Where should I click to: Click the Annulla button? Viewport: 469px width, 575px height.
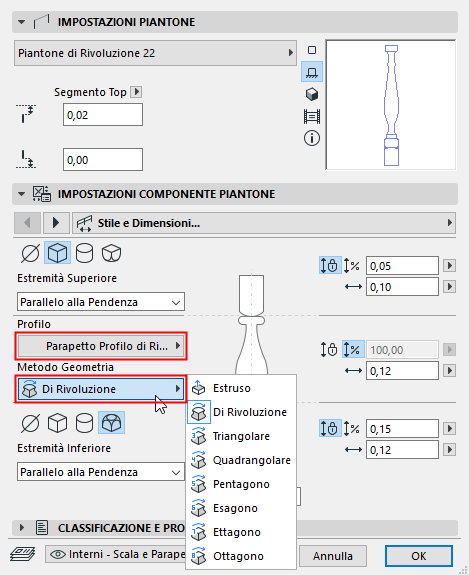pyautogui.click(x=333, y=556)
